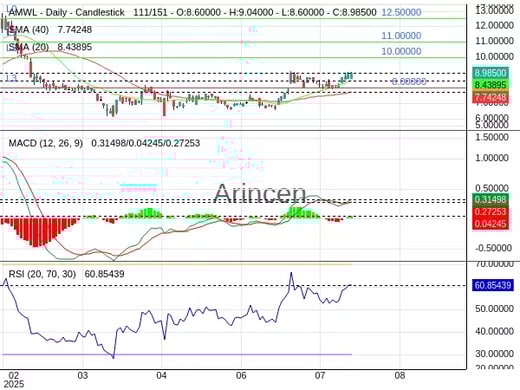
Task: Click the 03 month label on date axis
Action: click(x=82, y=376)
